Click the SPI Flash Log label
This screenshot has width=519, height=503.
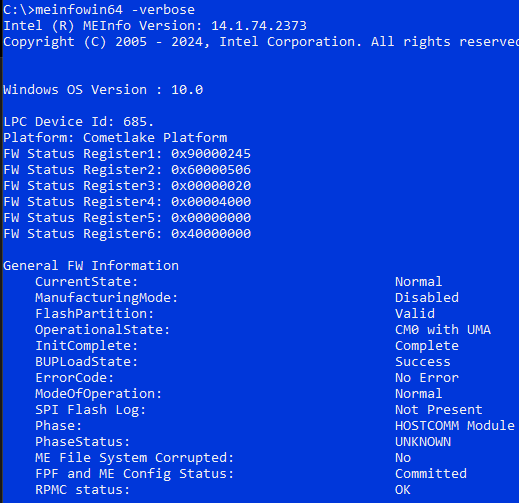click(91, 410)
